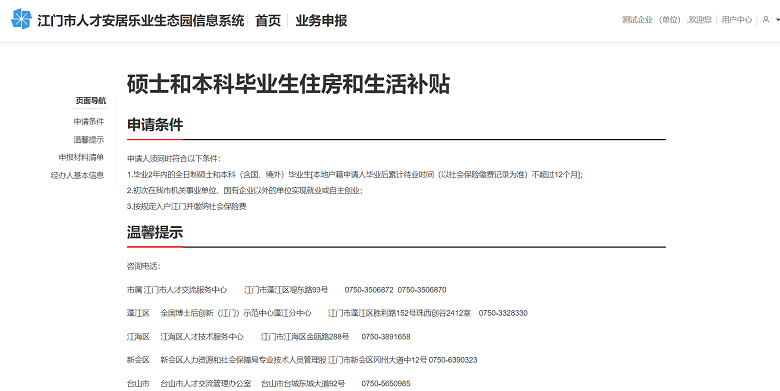Go to 用户中心
Image resolution: width=780 pixels, height=391 pixels.
point(737,20)
